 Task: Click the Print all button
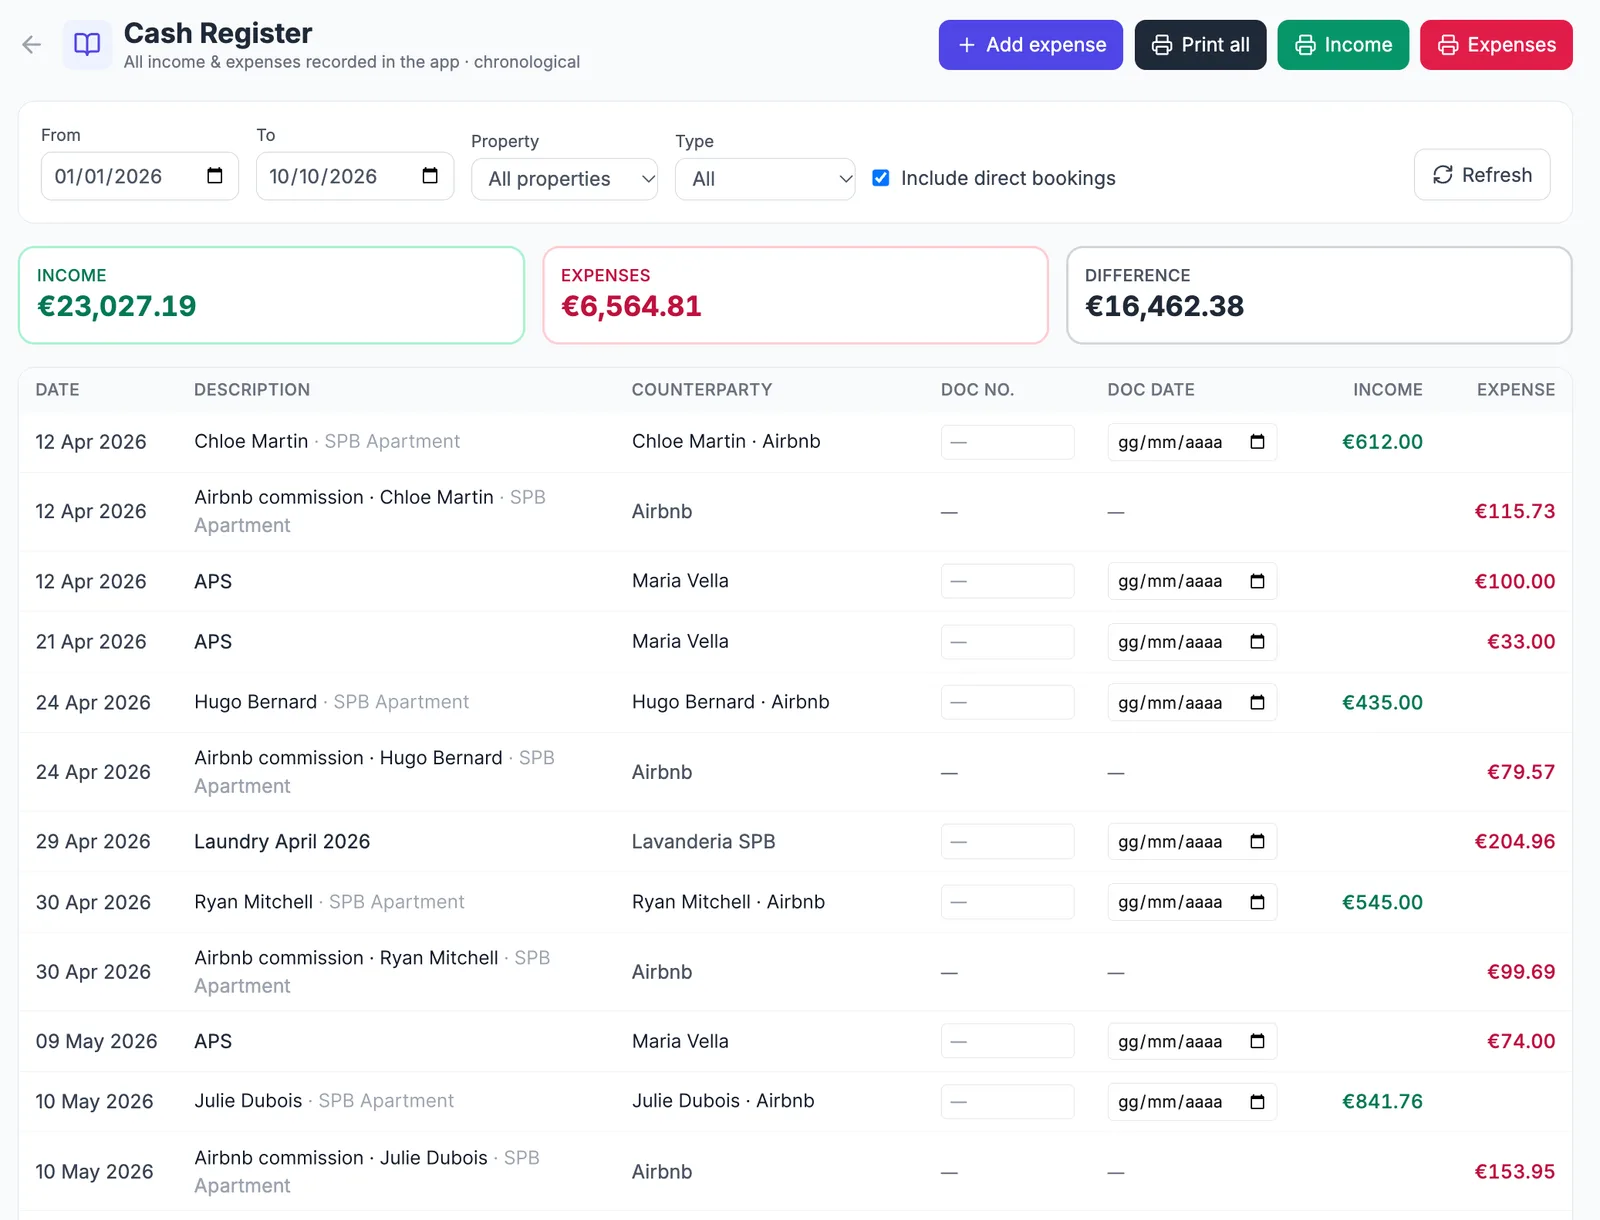1201,45
